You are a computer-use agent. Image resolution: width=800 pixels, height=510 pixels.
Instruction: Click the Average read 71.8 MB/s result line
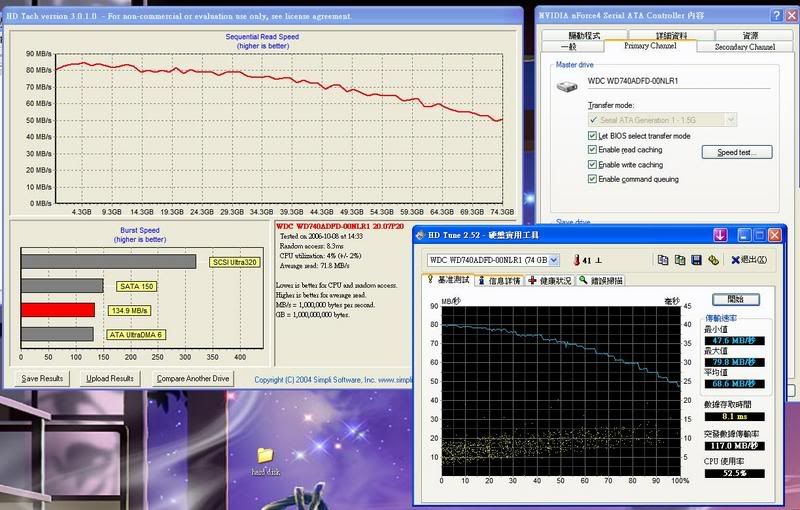314,266
